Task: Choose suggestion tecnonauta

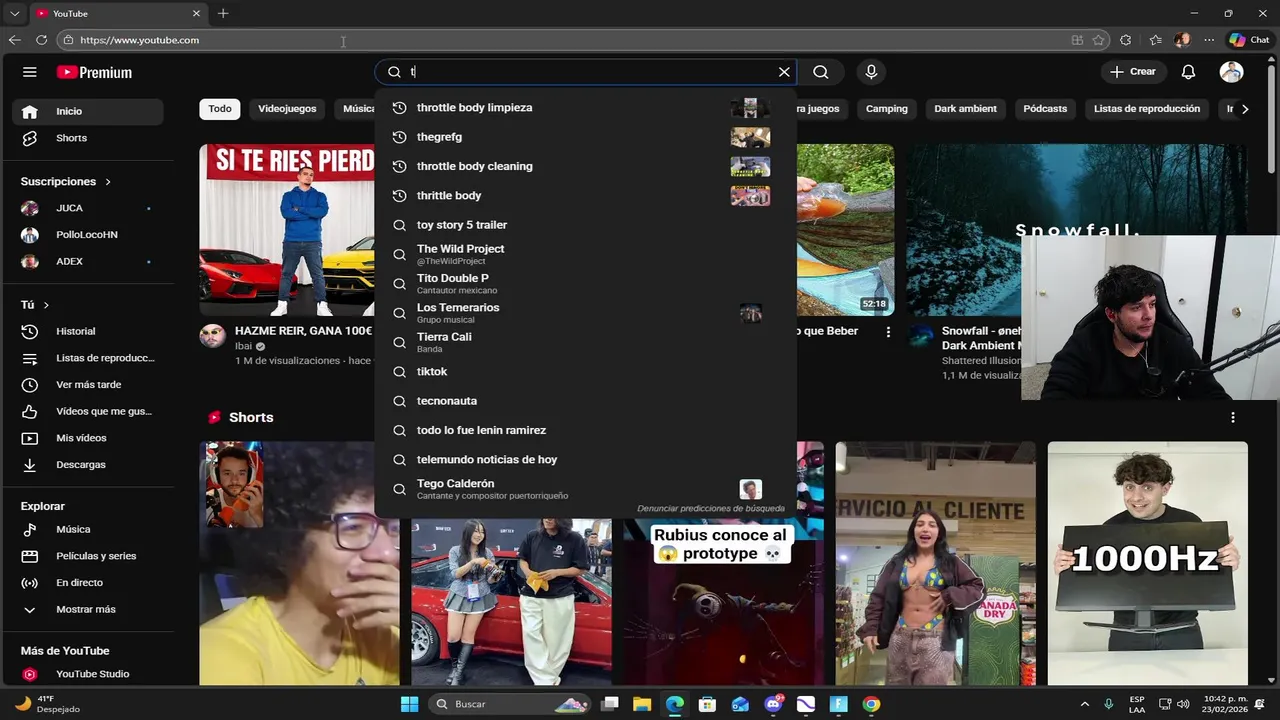Action: (x=585, y=401)
